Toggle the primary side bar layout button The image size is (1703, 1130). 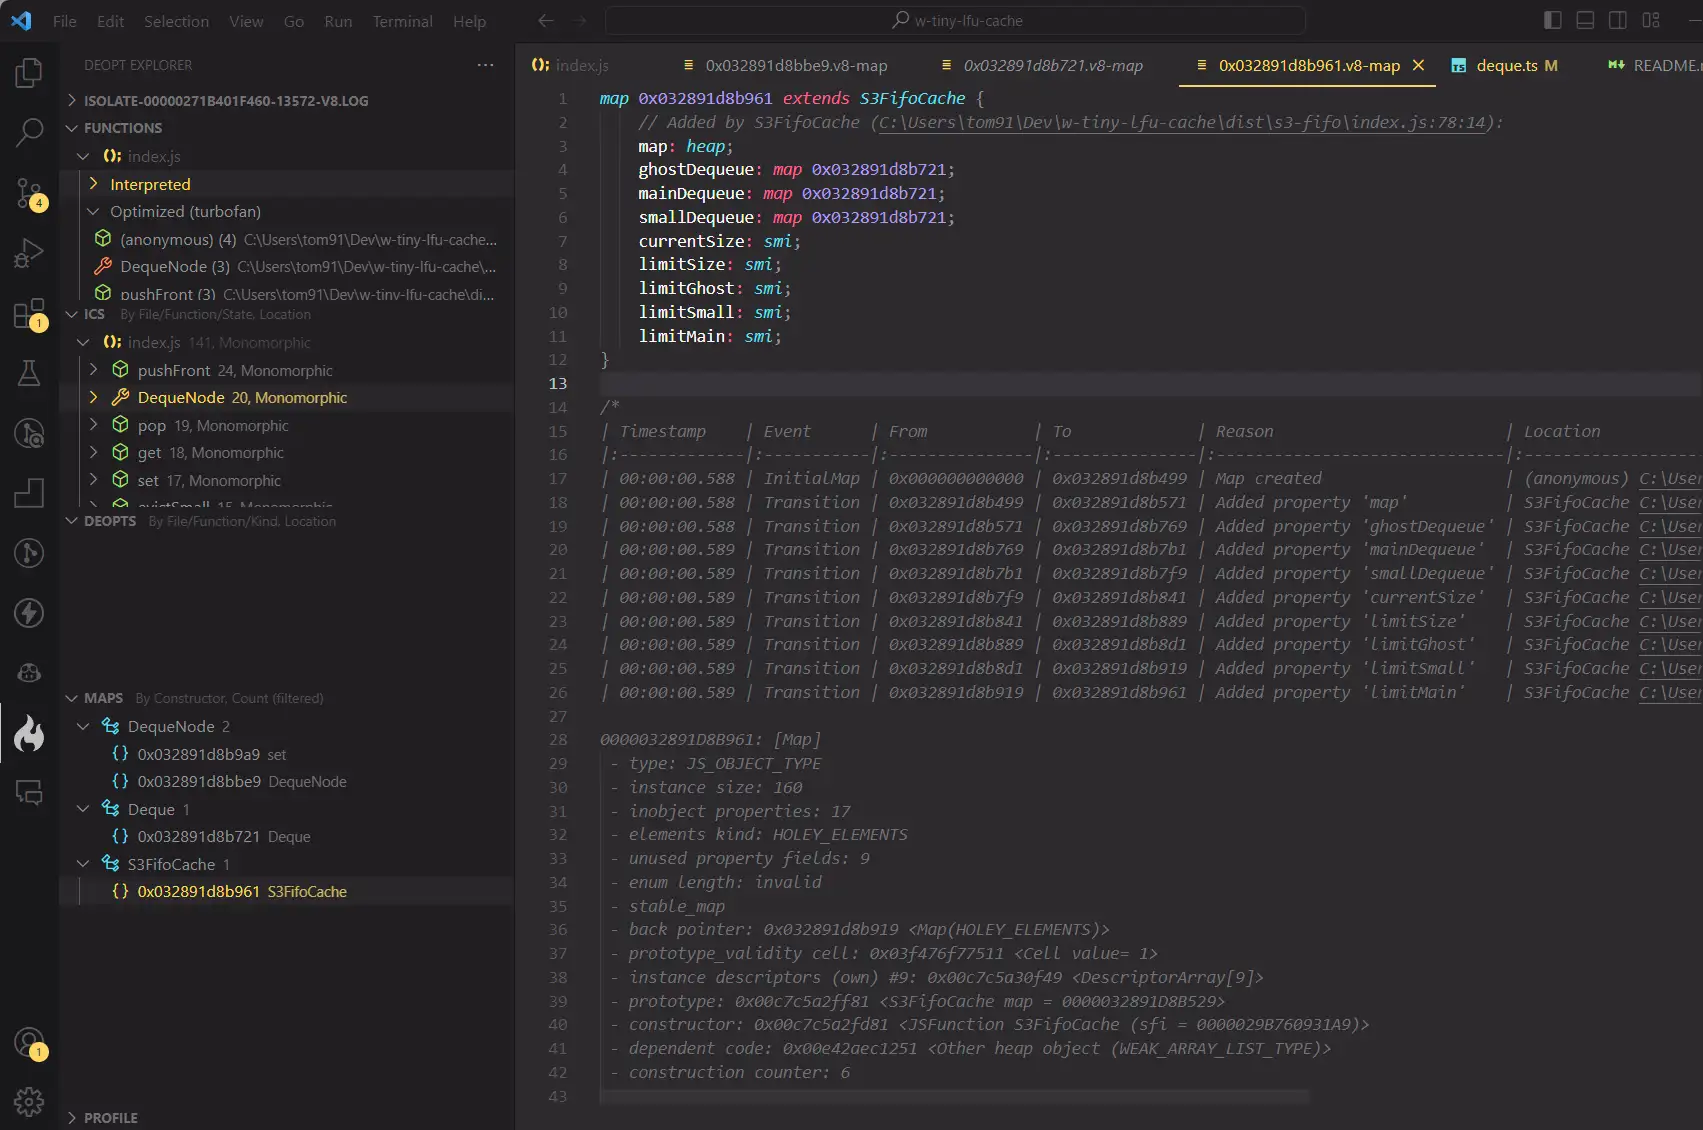pos(1552,20)
